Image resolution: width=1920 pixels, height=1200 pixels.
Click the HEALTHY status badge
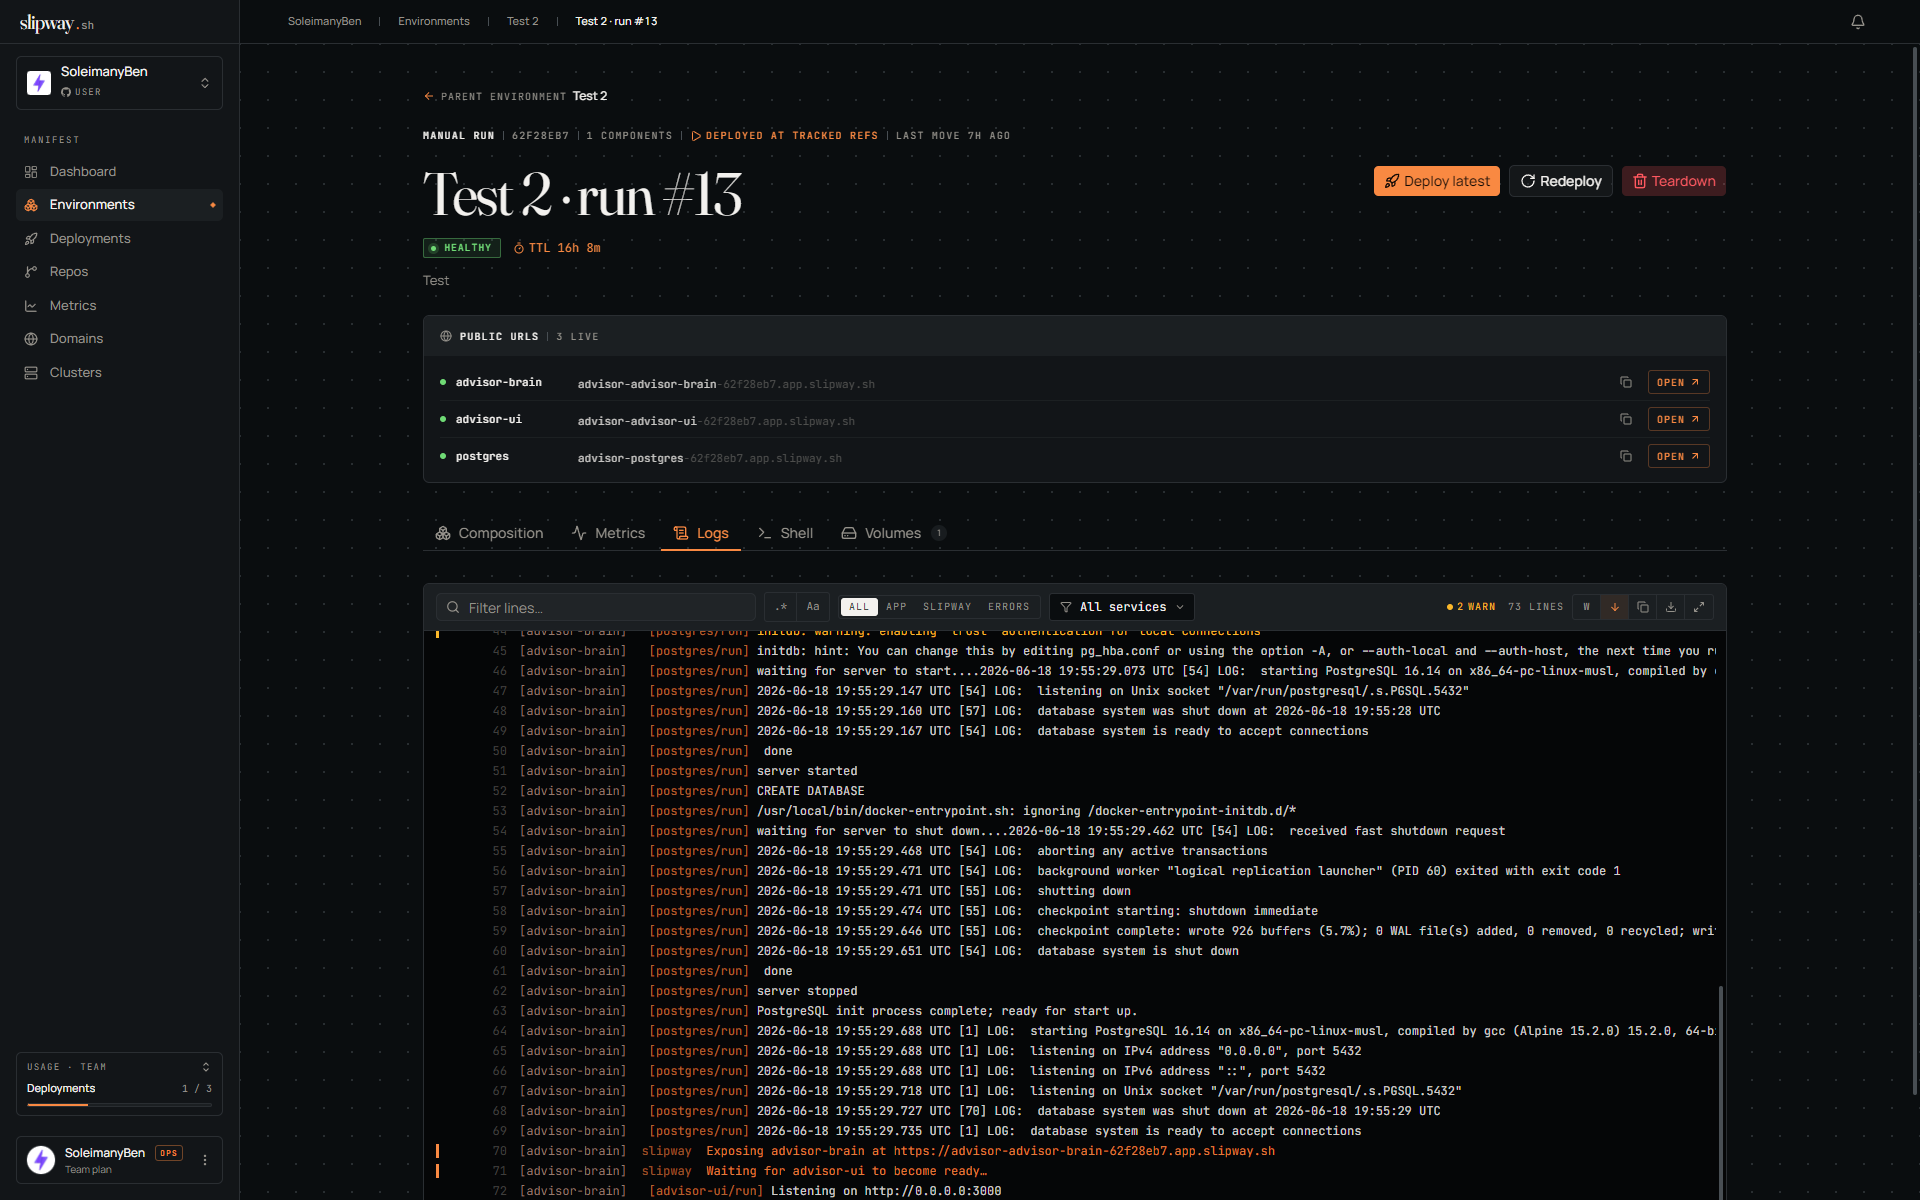tap(462, 248)
